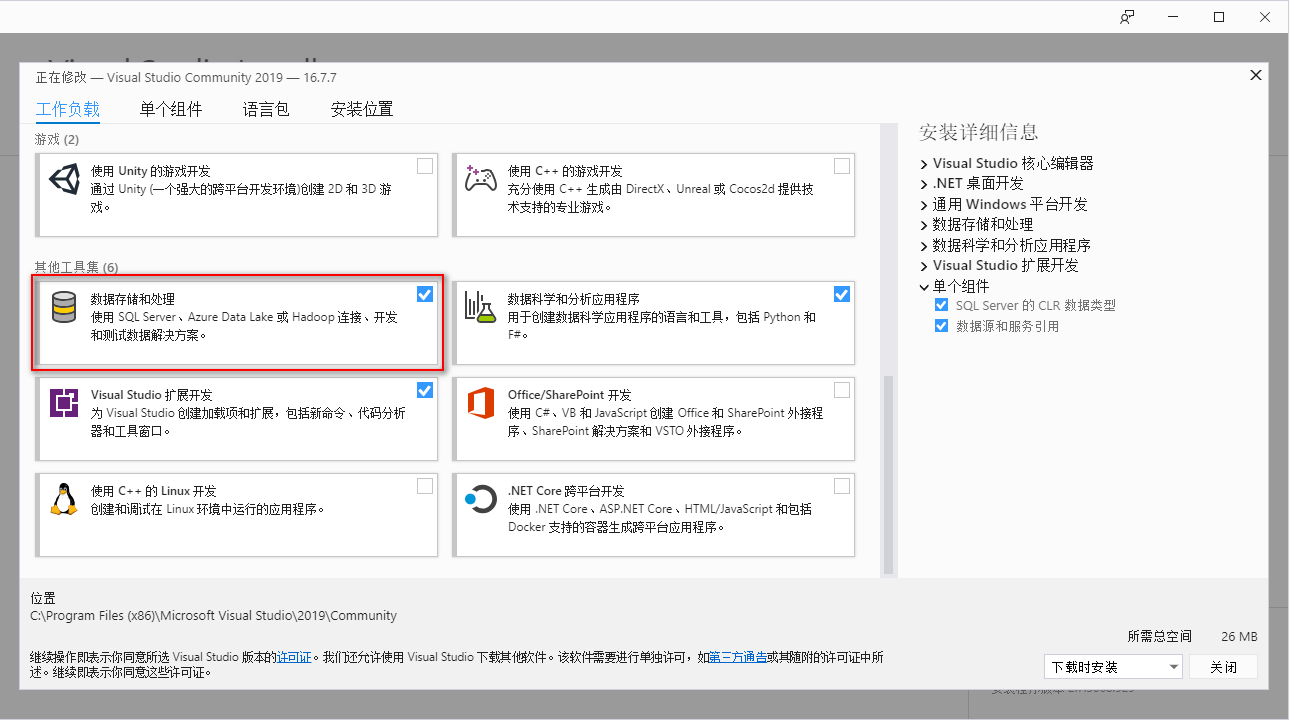This screenshot has width=1290, height=720.
Task: Check the C++ Linux 开发 workload
Action: pyautogui.click(x=425, y=486)
